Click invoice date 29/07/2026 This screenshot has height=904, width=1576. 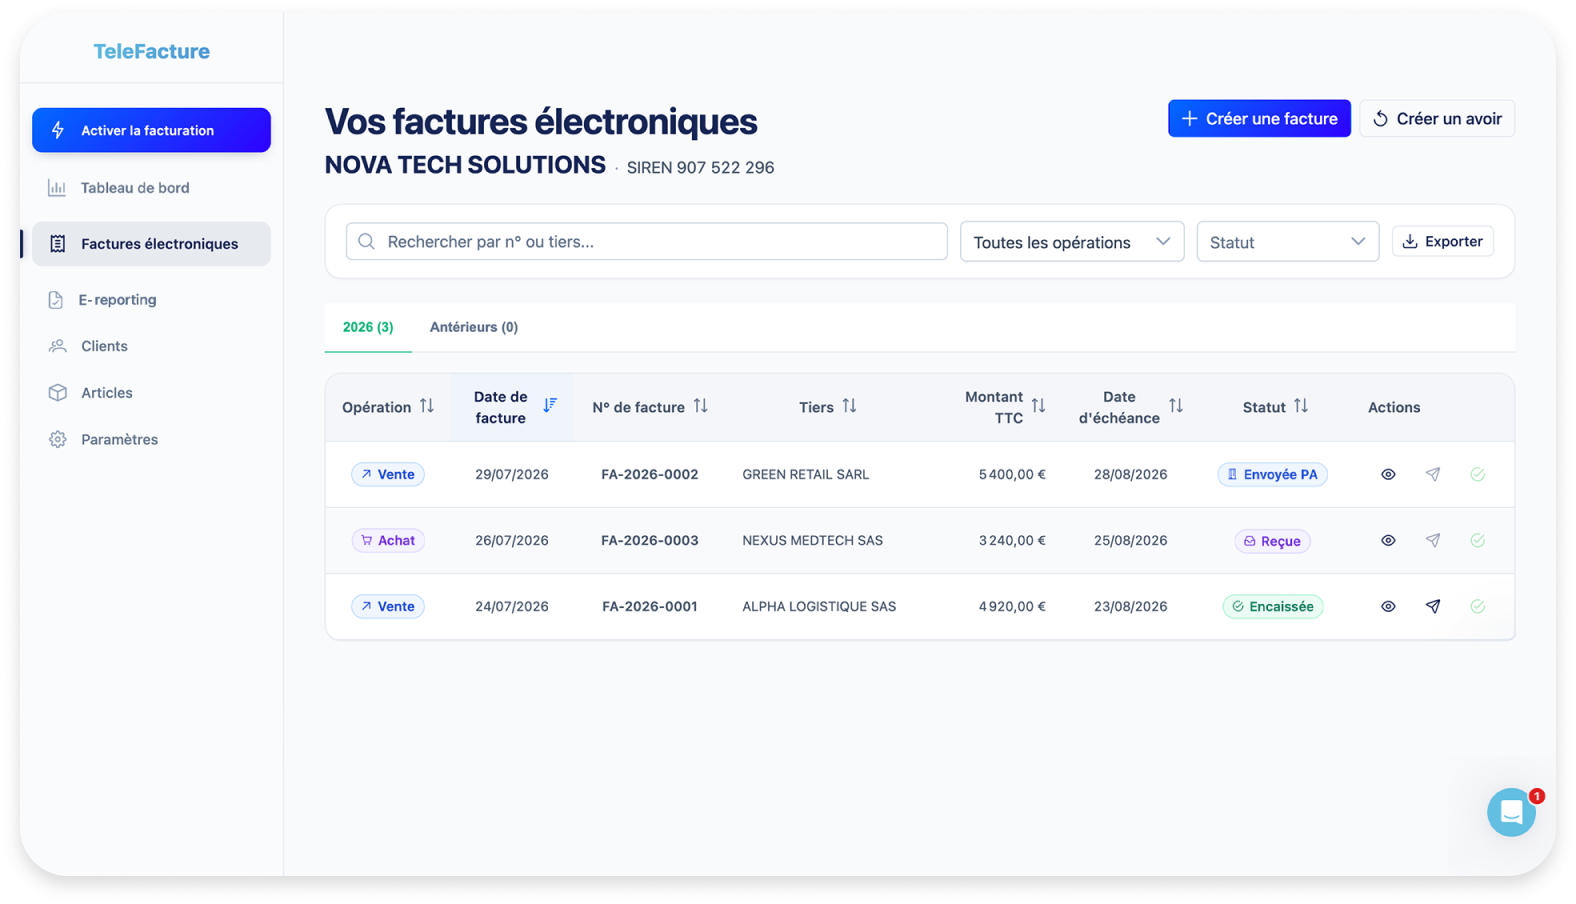pos(512,474)
